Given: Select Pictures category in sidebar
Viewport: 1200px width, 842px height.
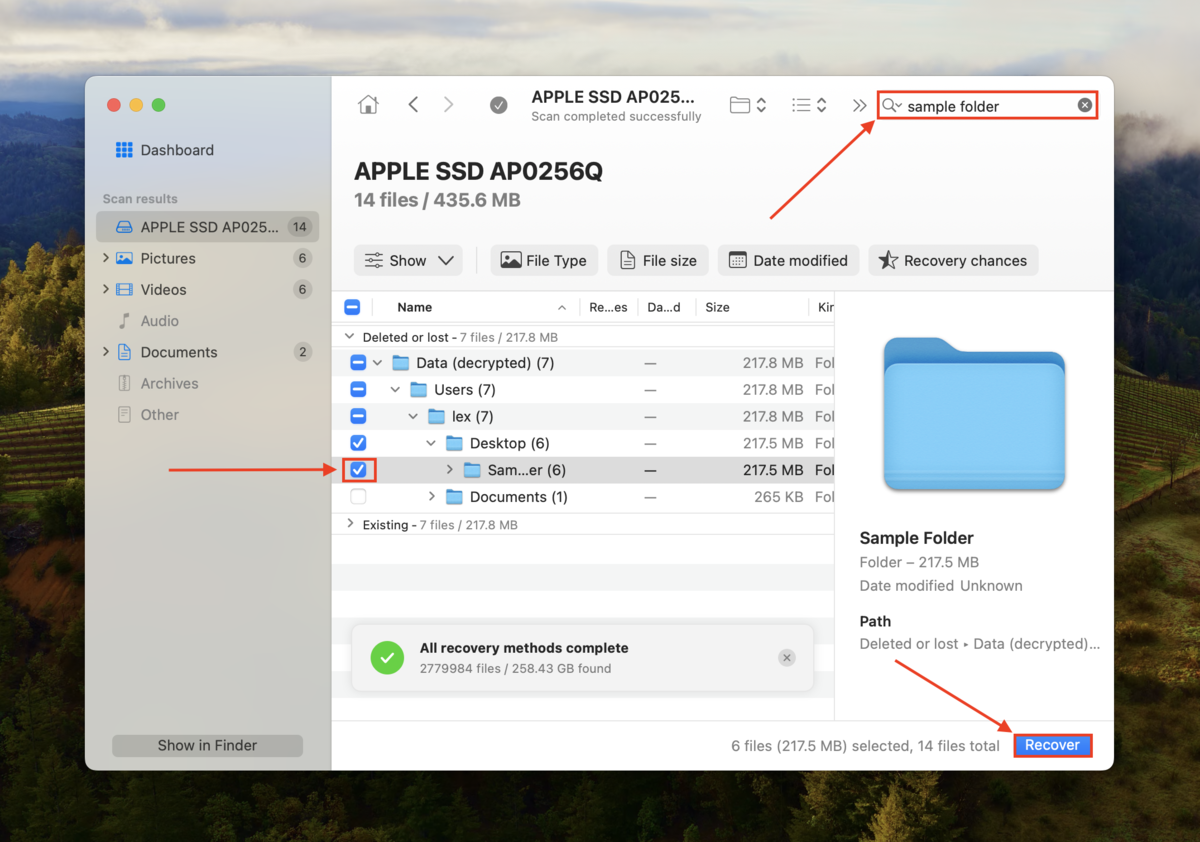Looking at the screenshot, I should tap(168, 258).
